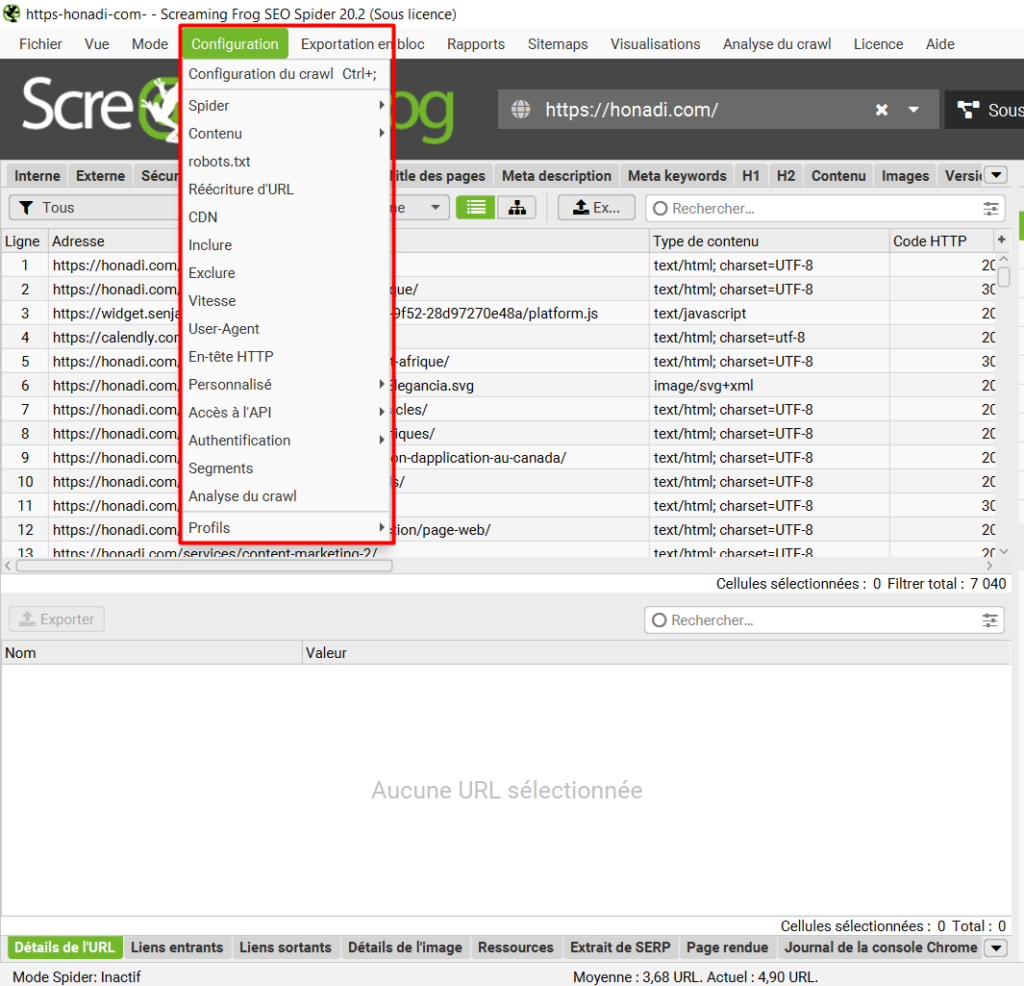Open the Liens entrants tab
1024x986 pixels.
pos(177,947)
